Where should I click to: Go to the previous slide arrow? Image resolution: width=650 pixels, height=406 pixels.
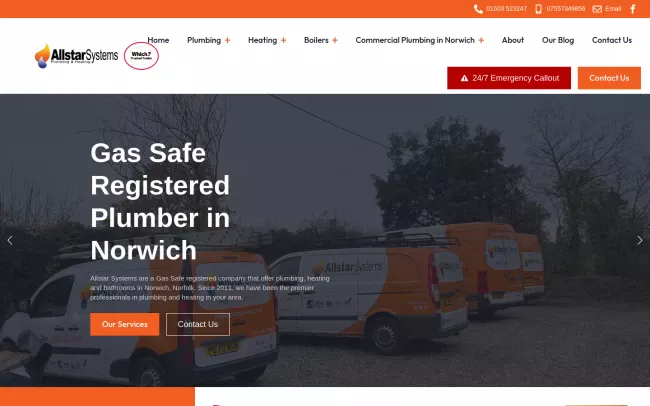coord(10,240)
